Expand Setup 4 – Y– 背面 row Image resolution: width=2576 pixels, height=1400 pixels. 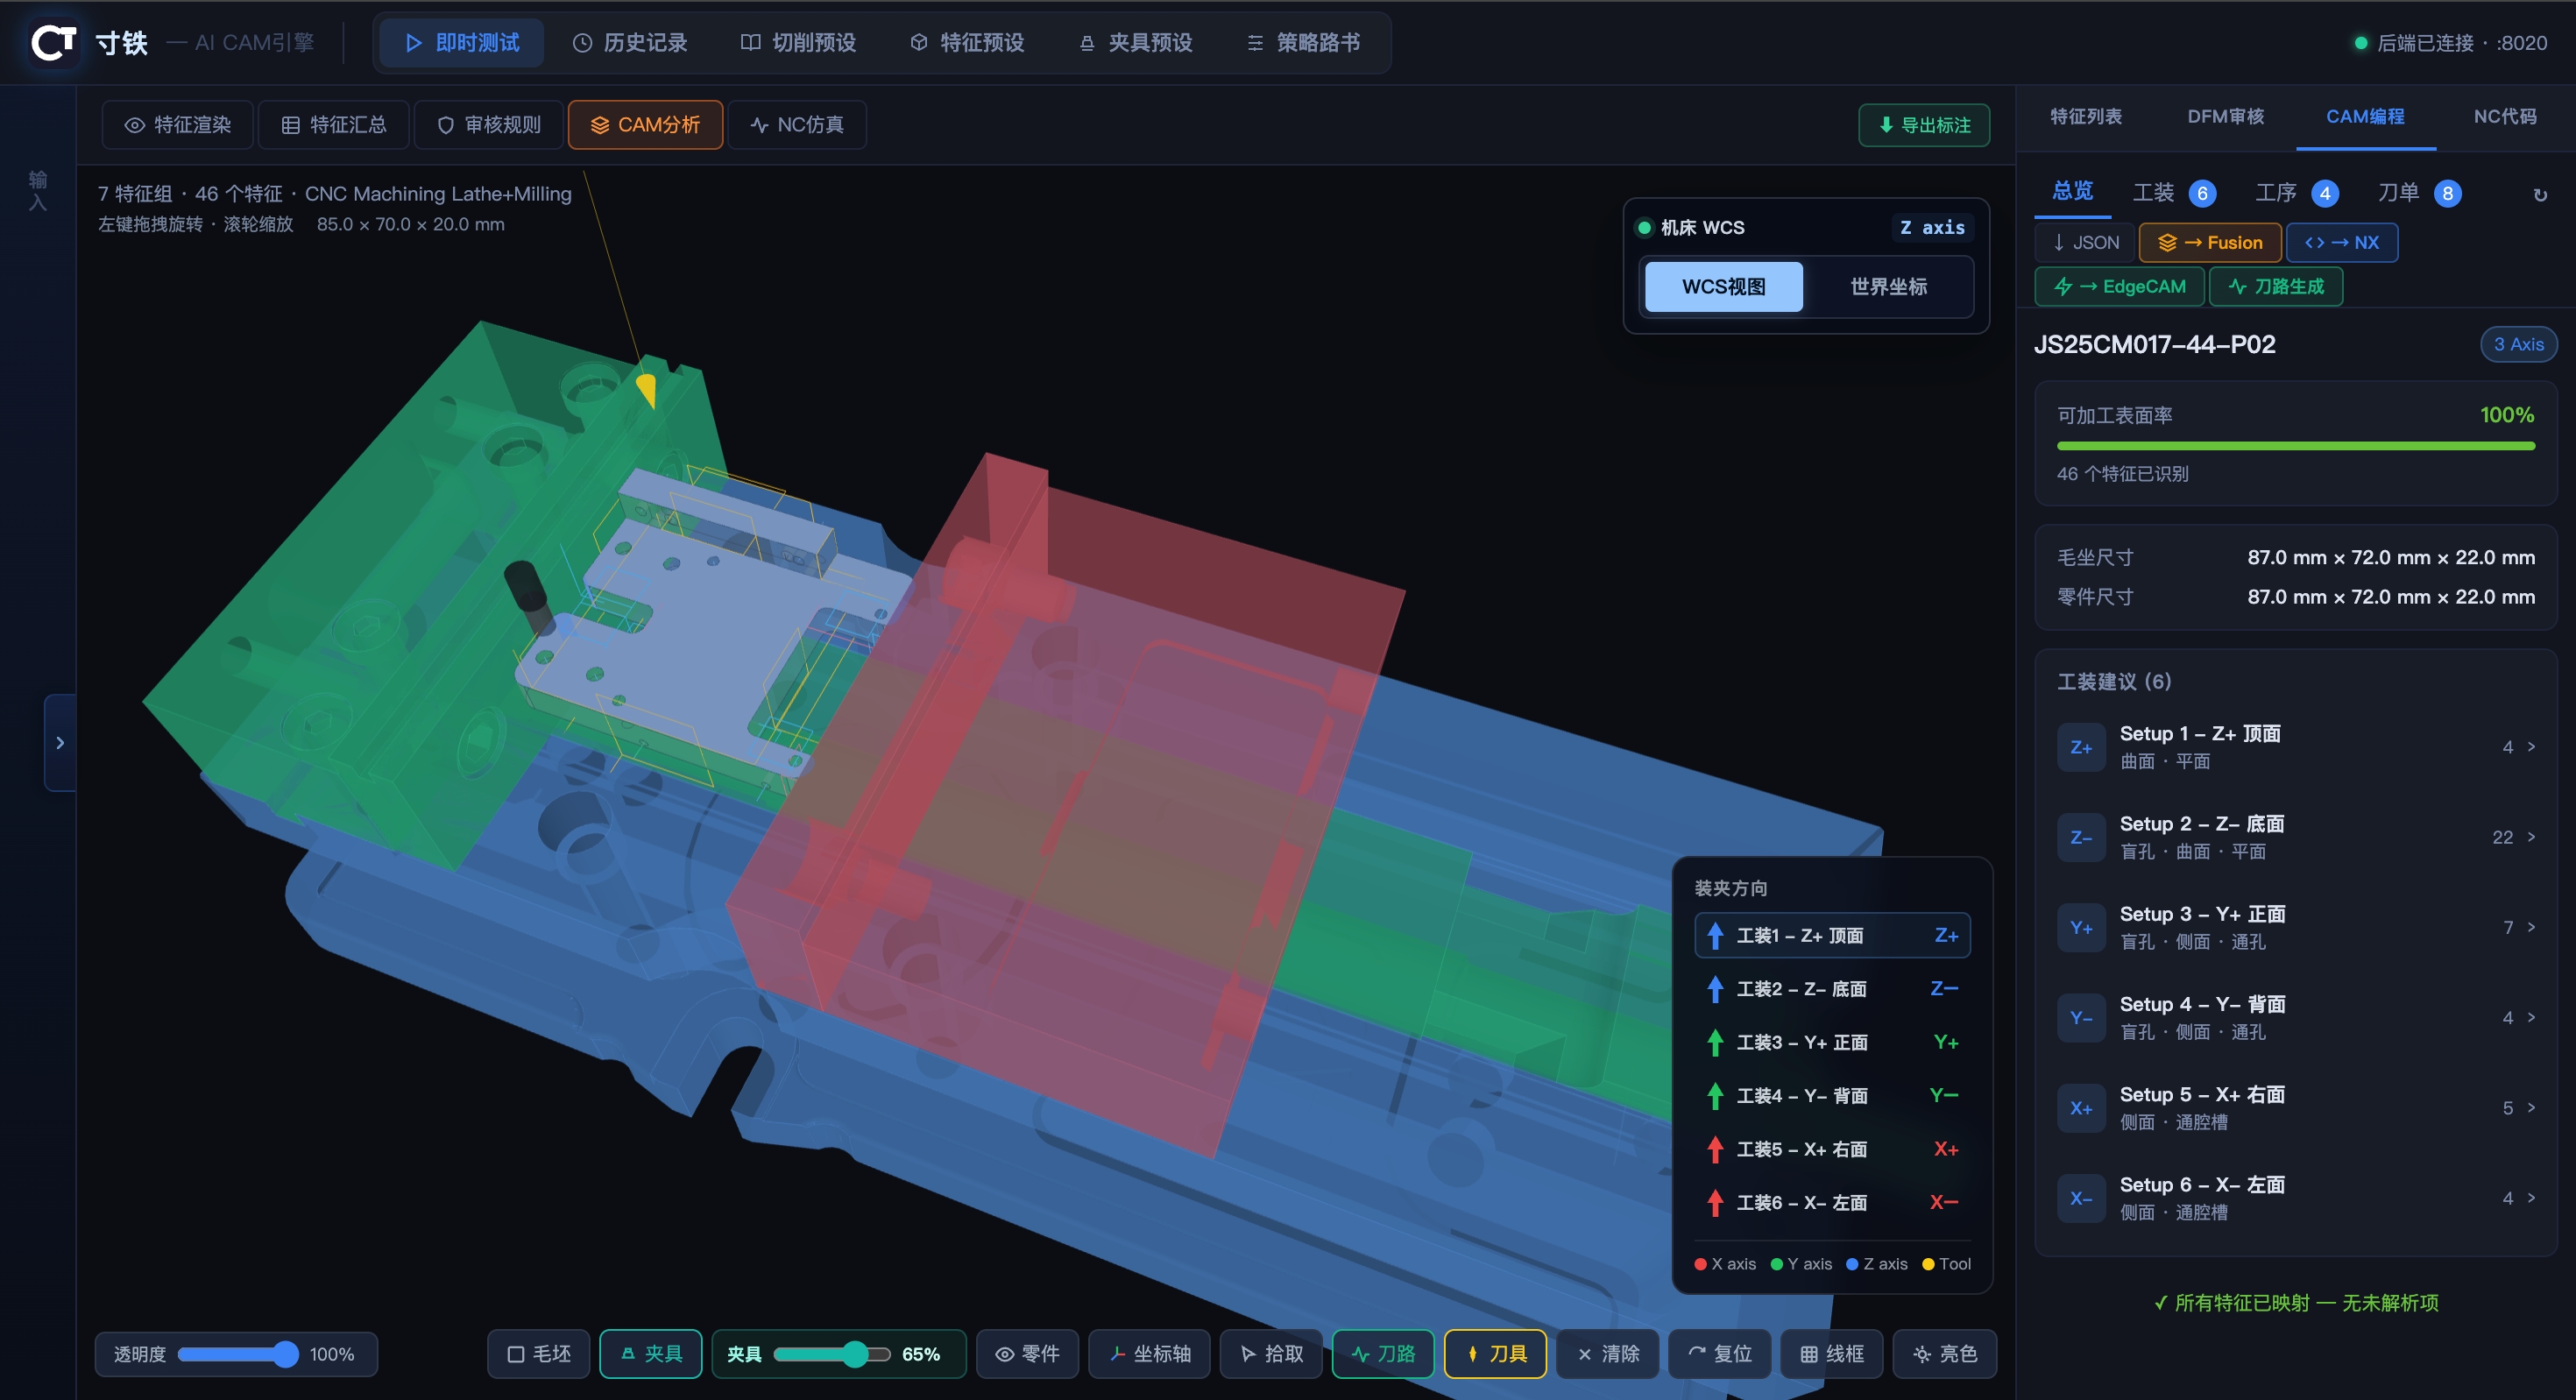[x=2296, y=1017]
